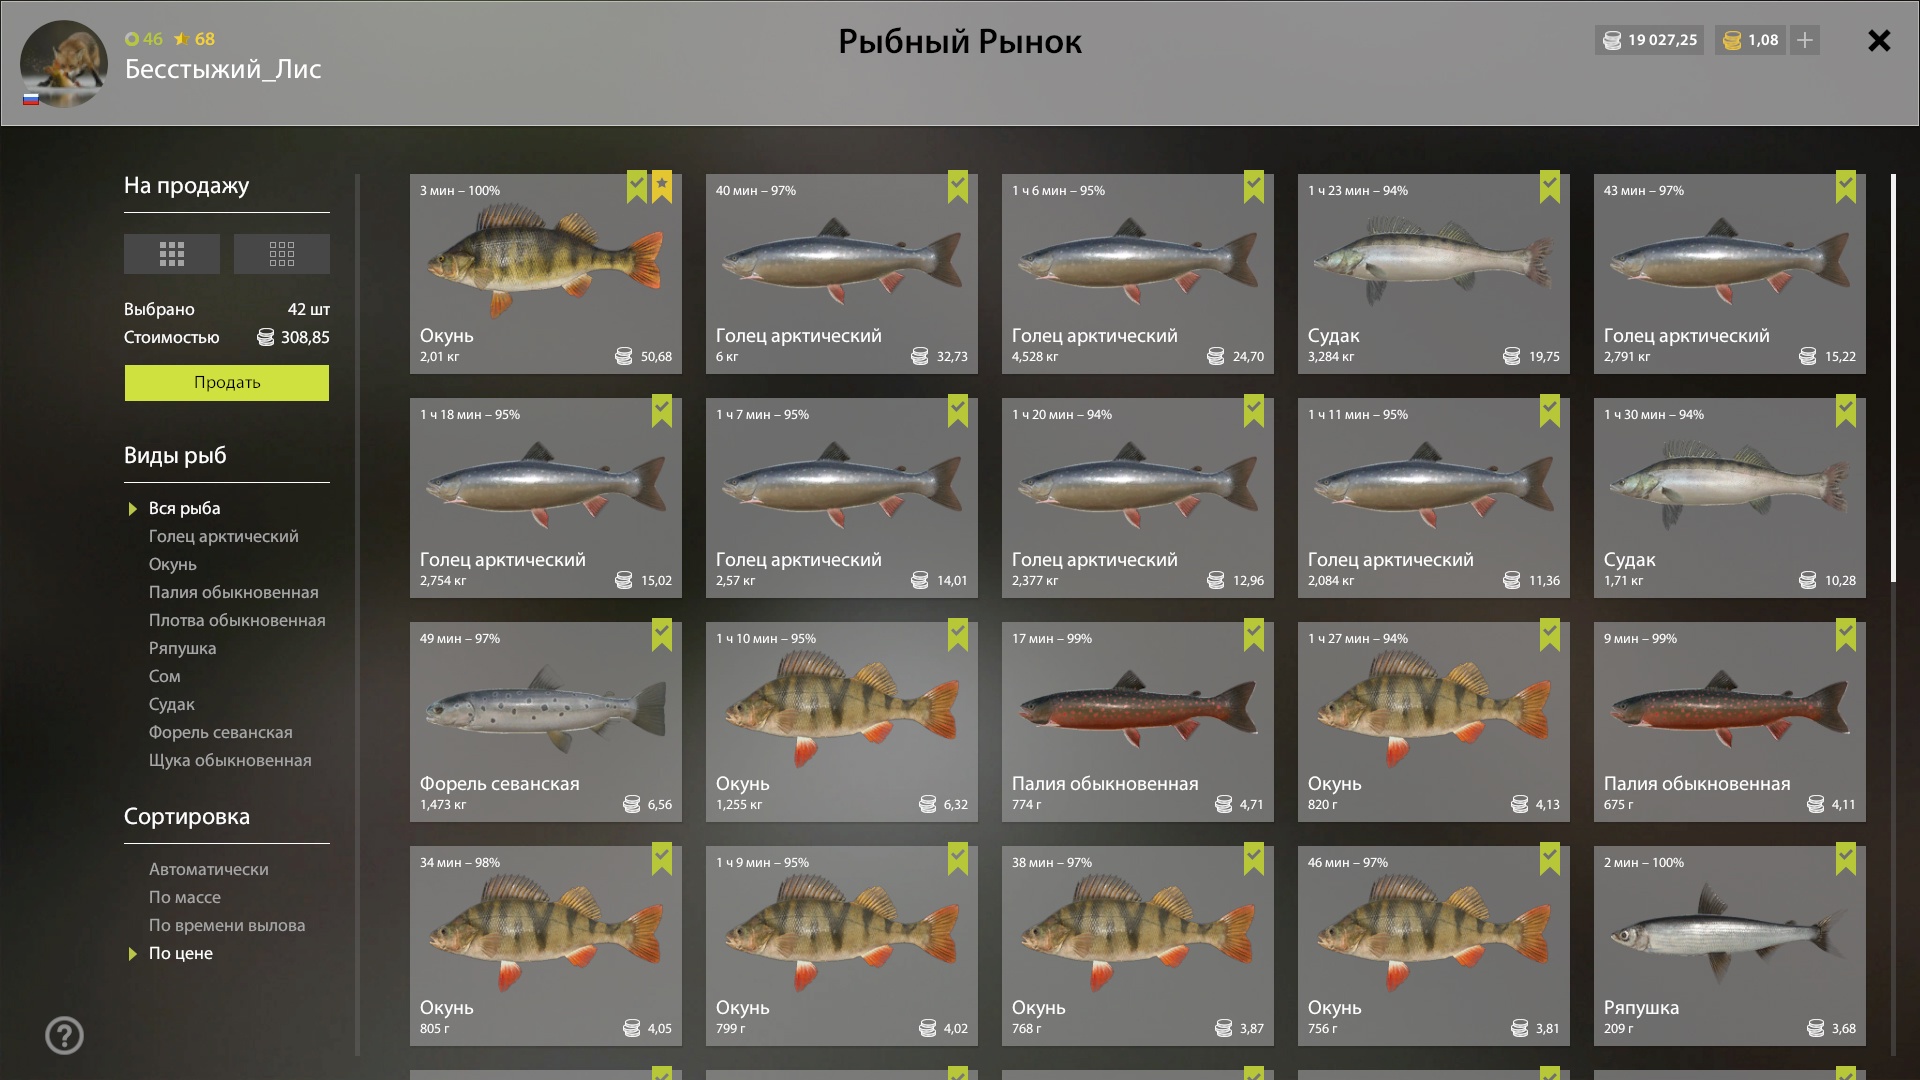Viewport: 1920px width, 1080px height.
Task: Uncheck the Форель севанская selection mark
Action: pos(662,635)
